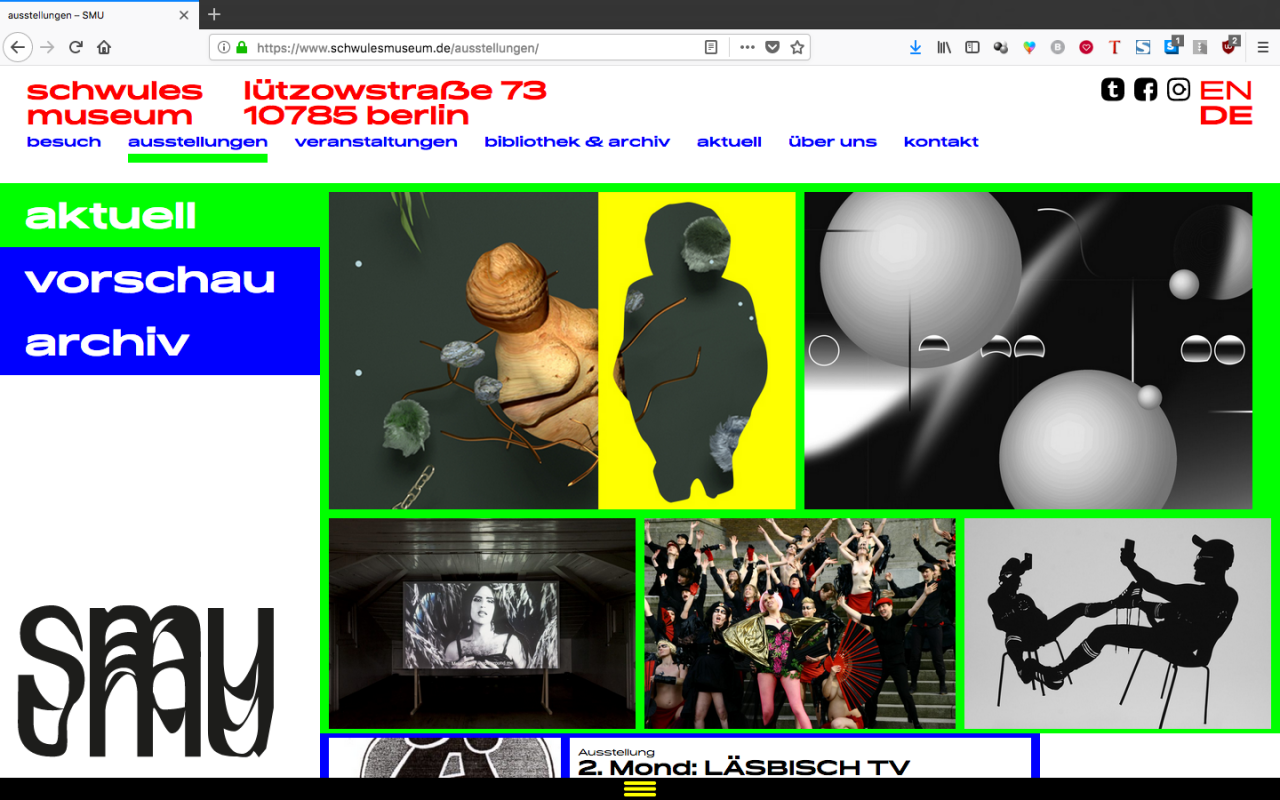Click the green aktuell block
The width and height of the screenshot is (1280, 800).
111,216
